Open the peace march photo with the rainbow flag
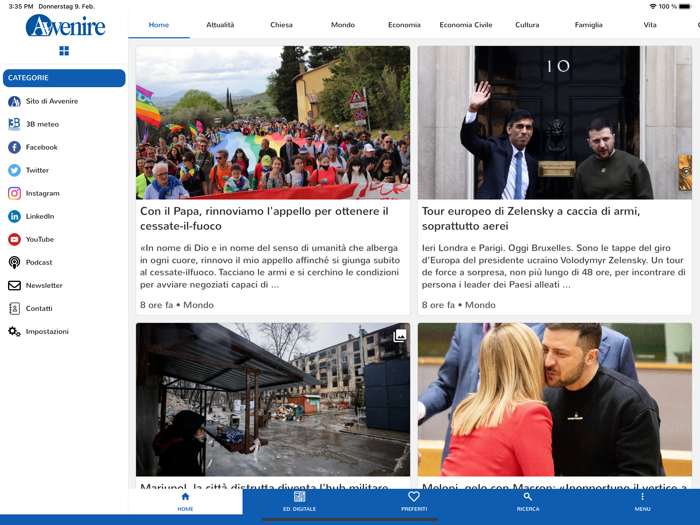The width and height of the screenshot is (700, 525). click(x=273, y=122)
